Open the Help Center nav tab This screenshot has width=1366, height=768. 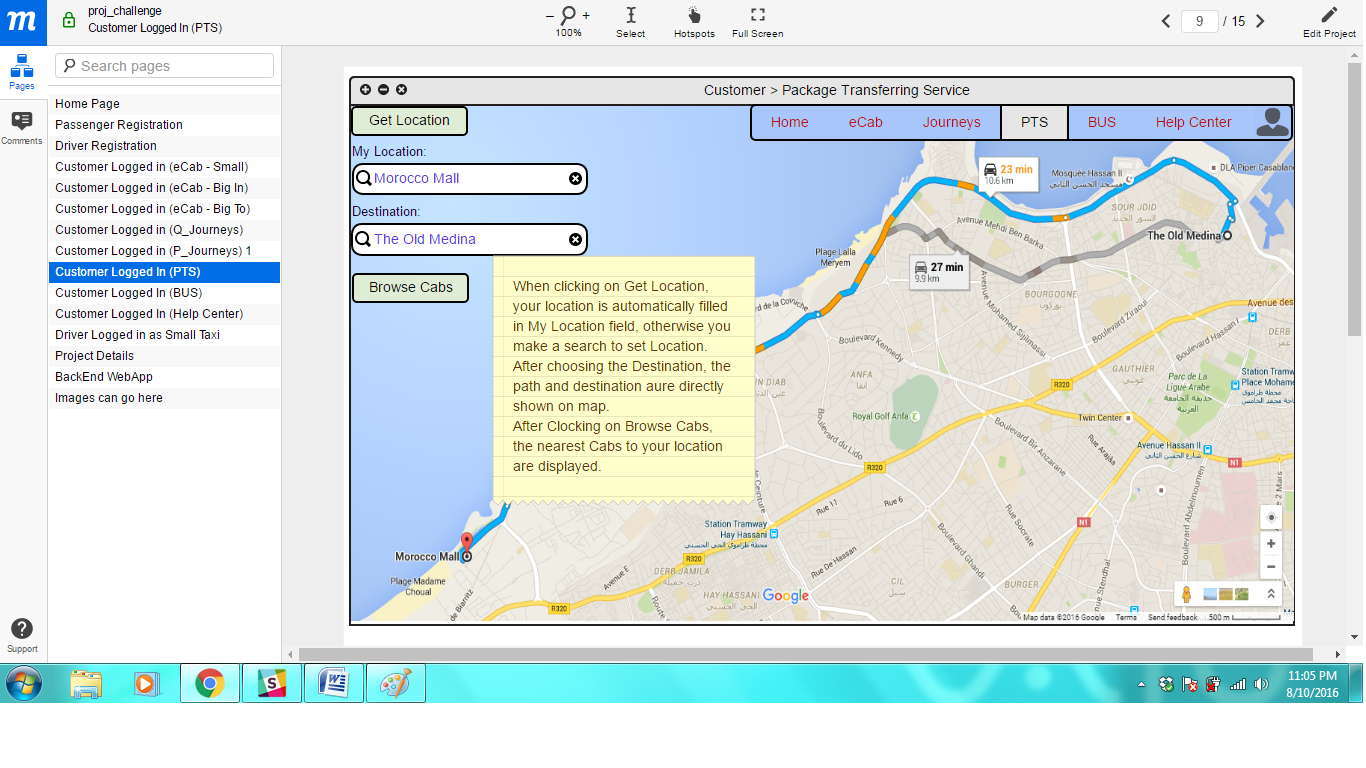pyautogui.click(x=1194, y=123)
